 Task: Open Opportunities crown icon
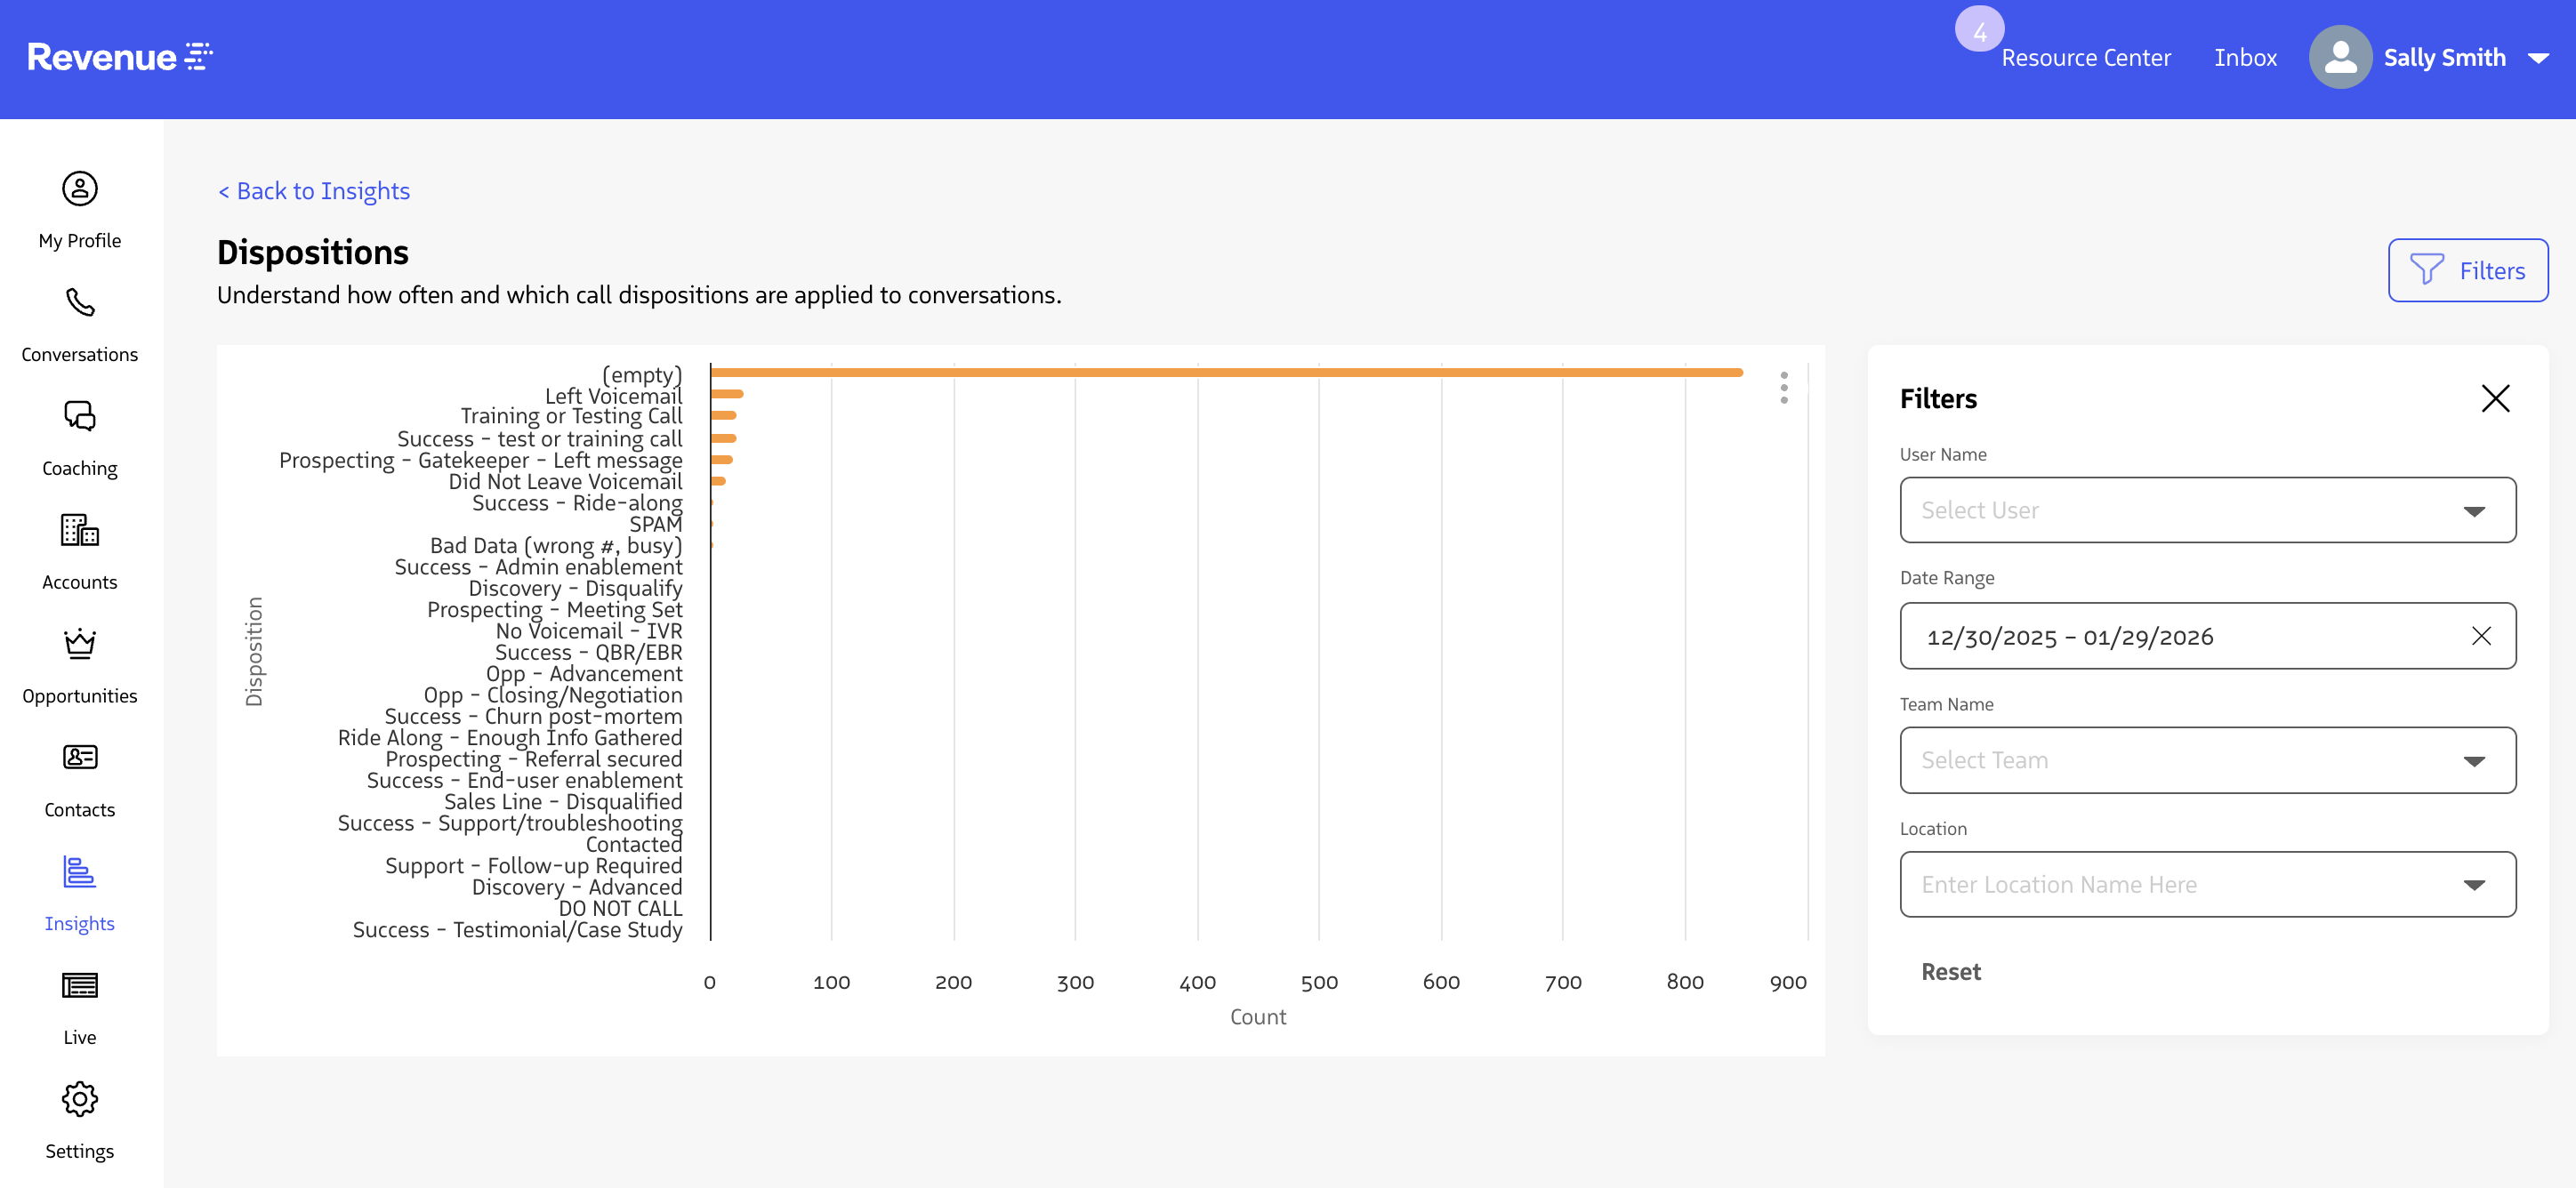pyautogui.click(x=80, y=644)
